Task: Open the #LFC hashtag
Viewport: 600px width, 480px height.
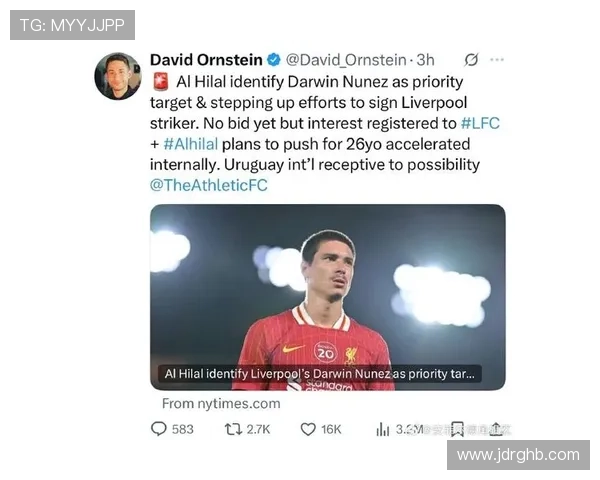Action: click(x=480, y=123)
